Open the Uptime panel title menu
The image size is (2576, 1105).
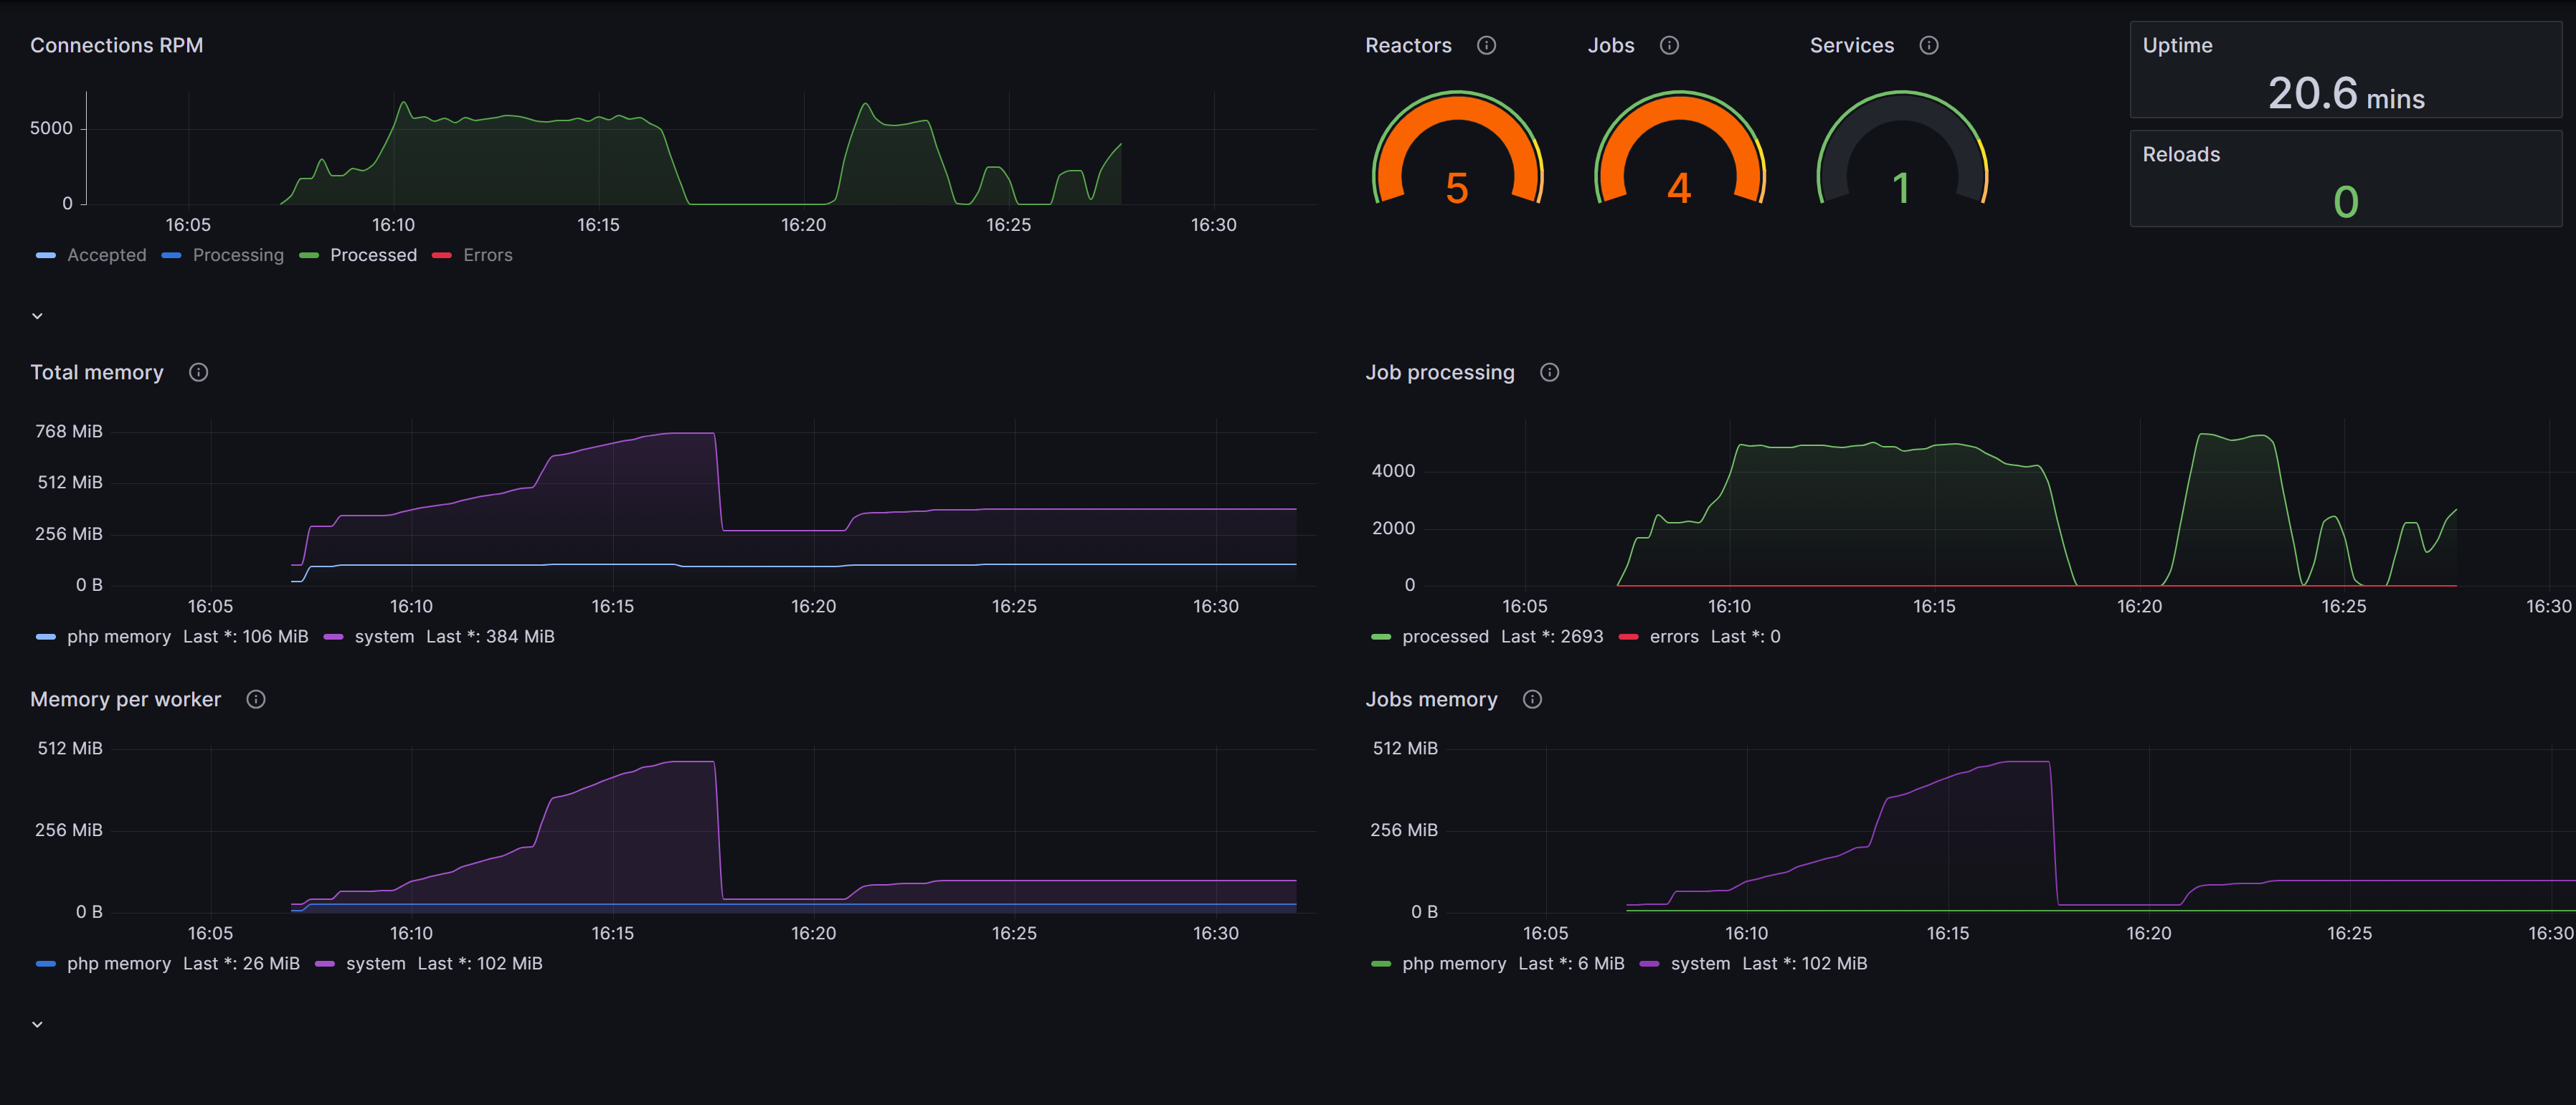click(x=2177, y=45)
